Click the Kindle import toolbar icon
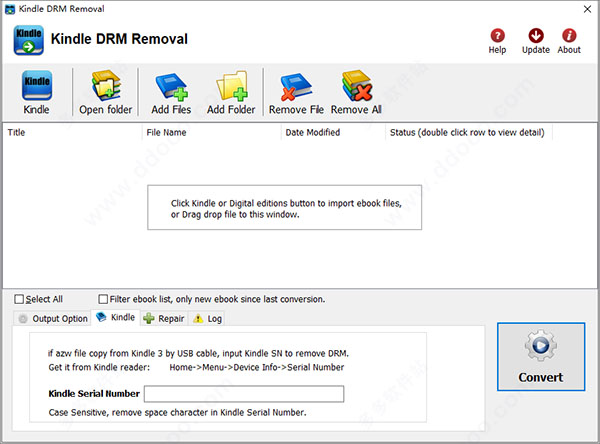The image size is (600, 444). click(x=36, y=85)
